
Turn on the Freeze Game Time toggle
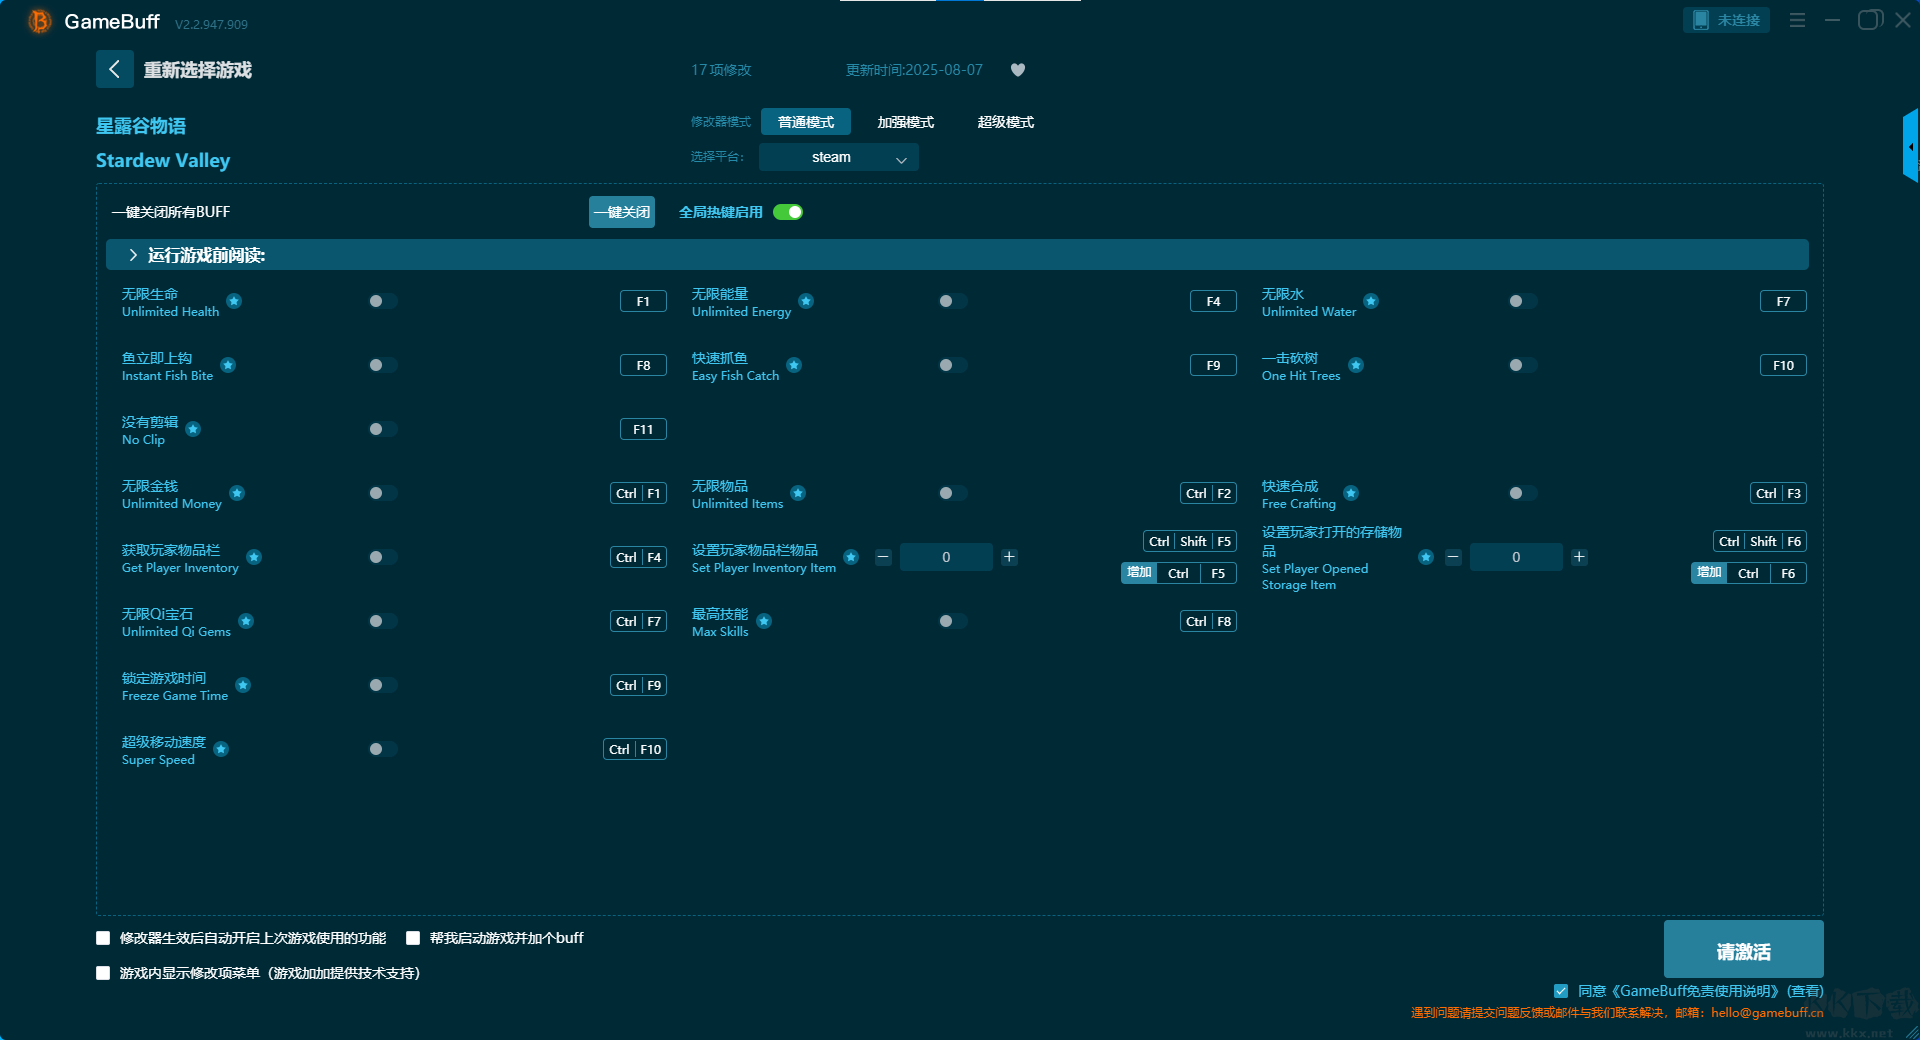(x=382, y=685)
